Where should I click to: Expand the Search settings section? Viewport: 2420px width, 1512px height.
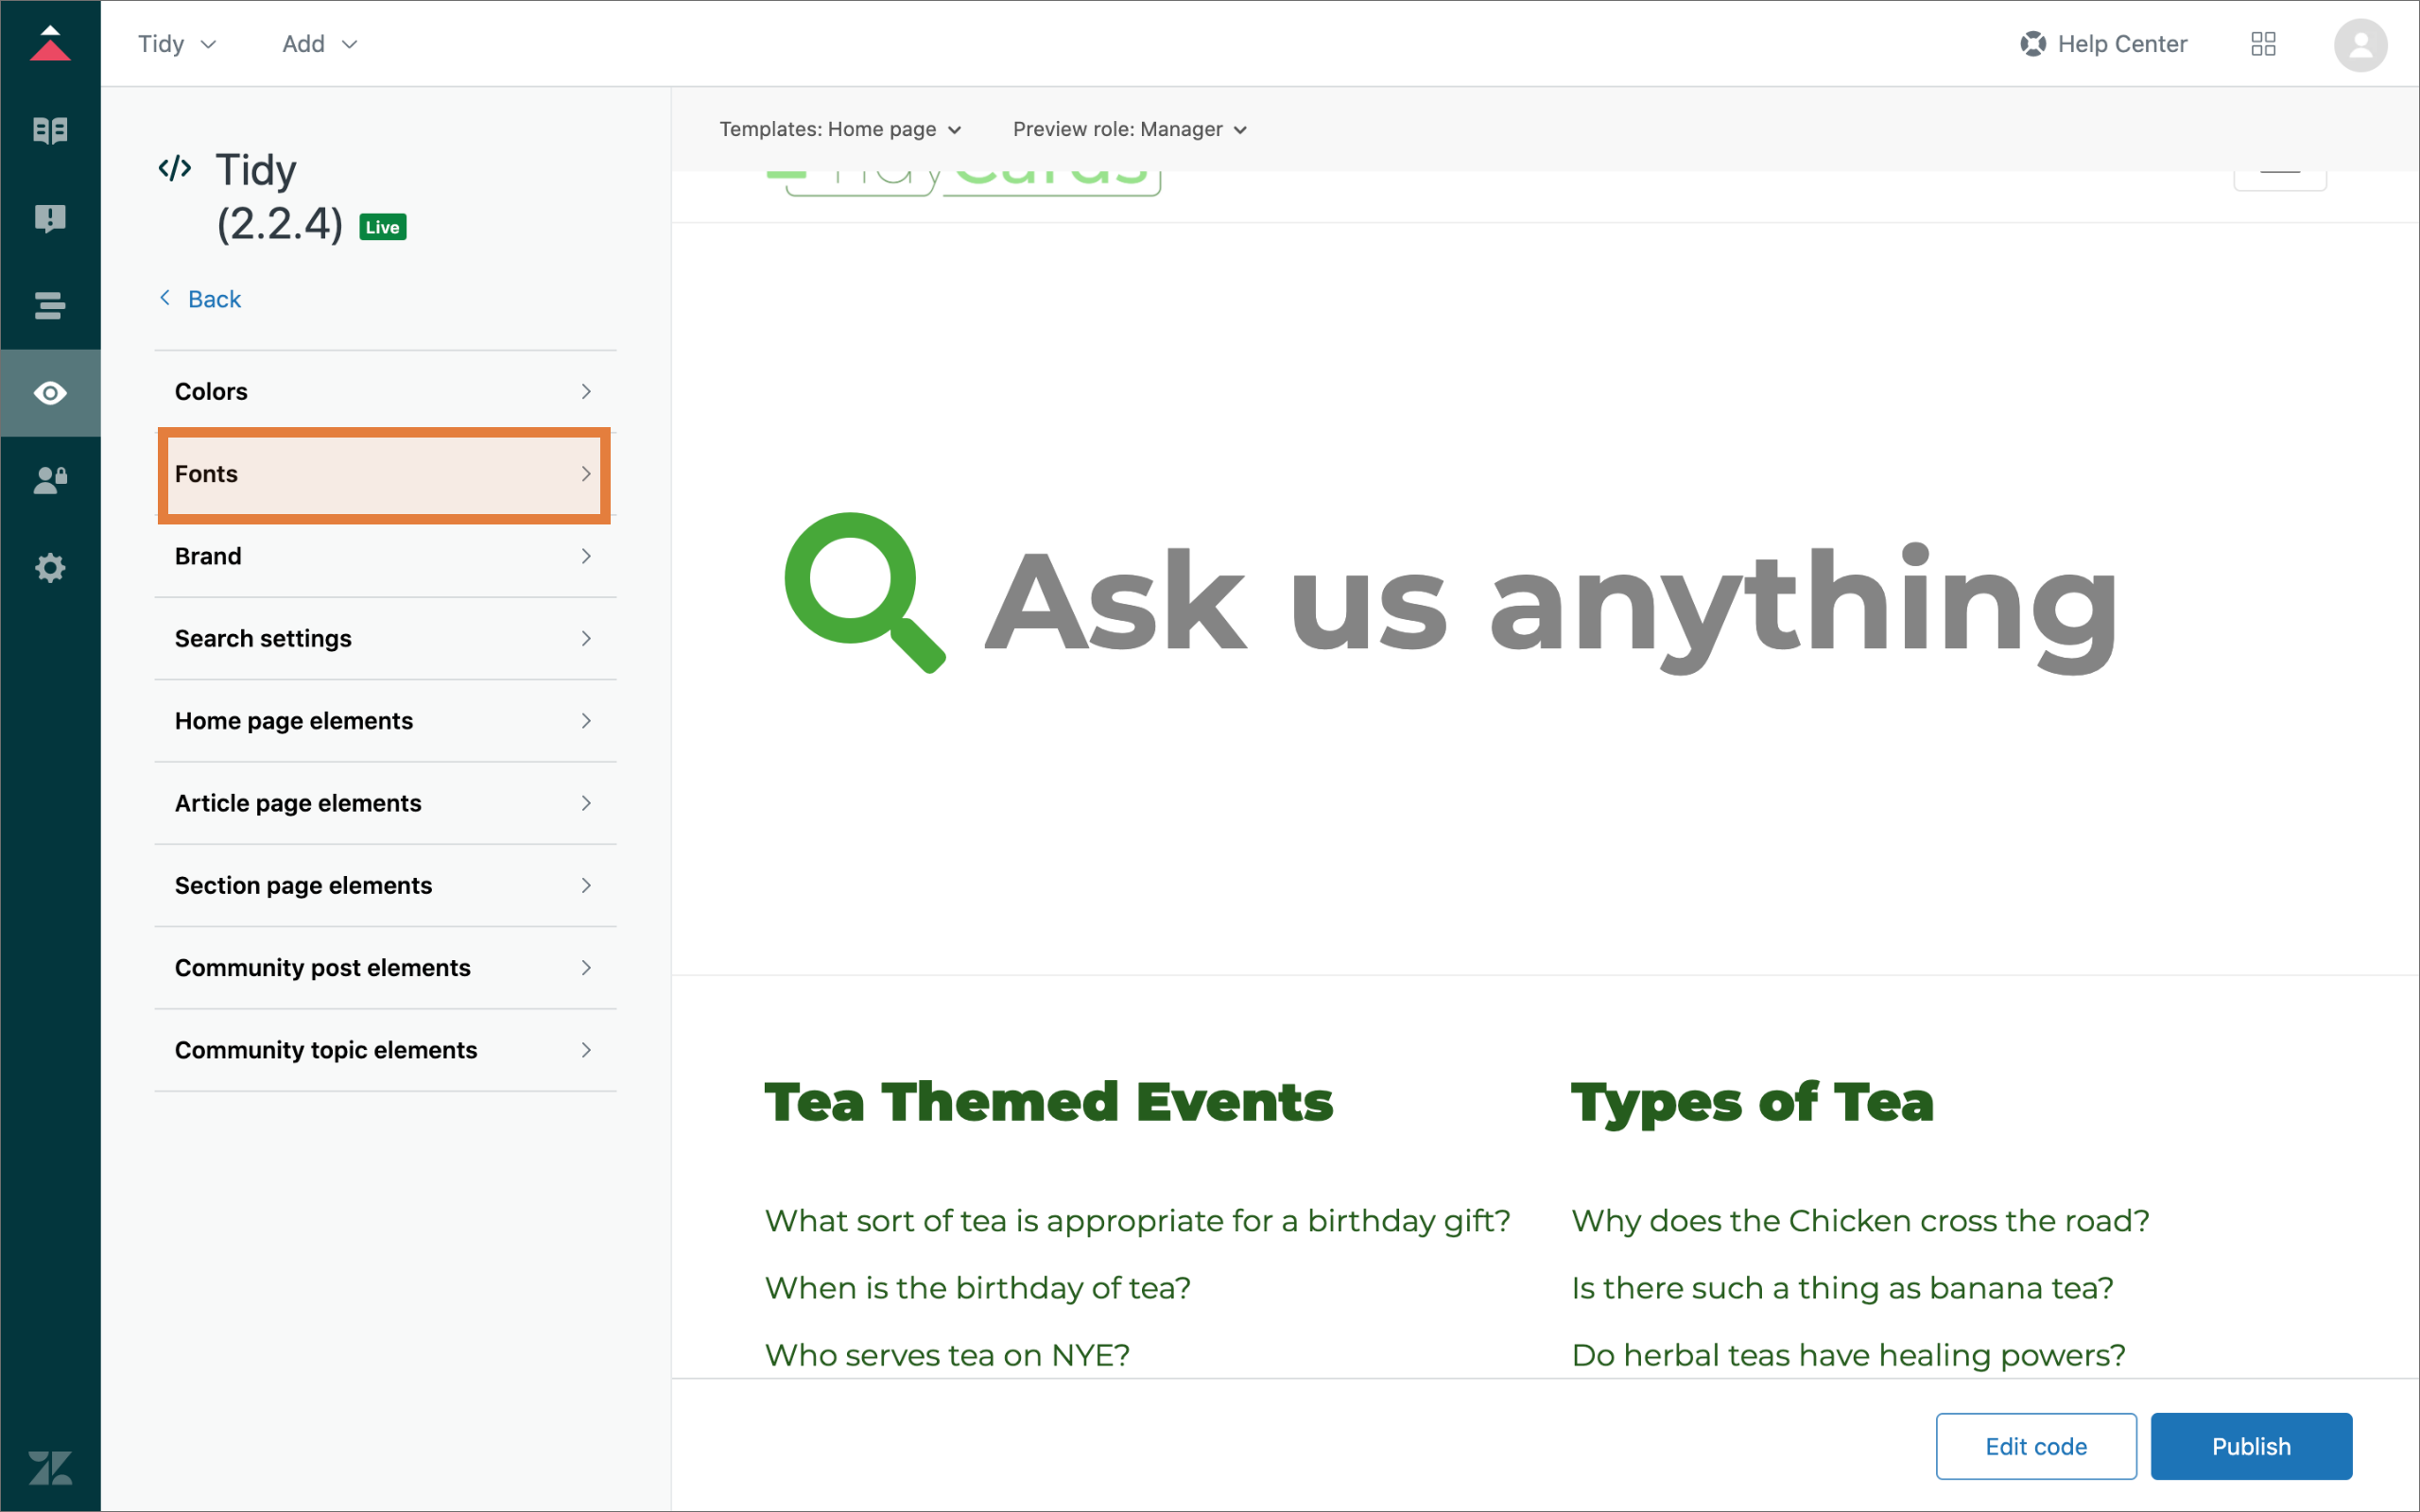pos(385,638)
